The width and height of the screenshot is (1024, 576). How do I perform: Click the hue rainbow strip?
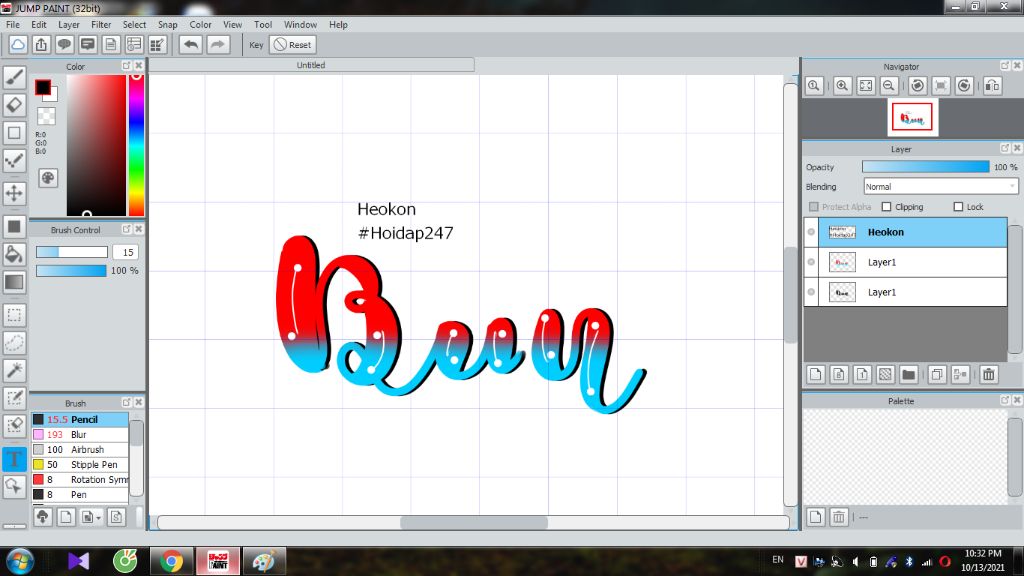pos(136,145)
